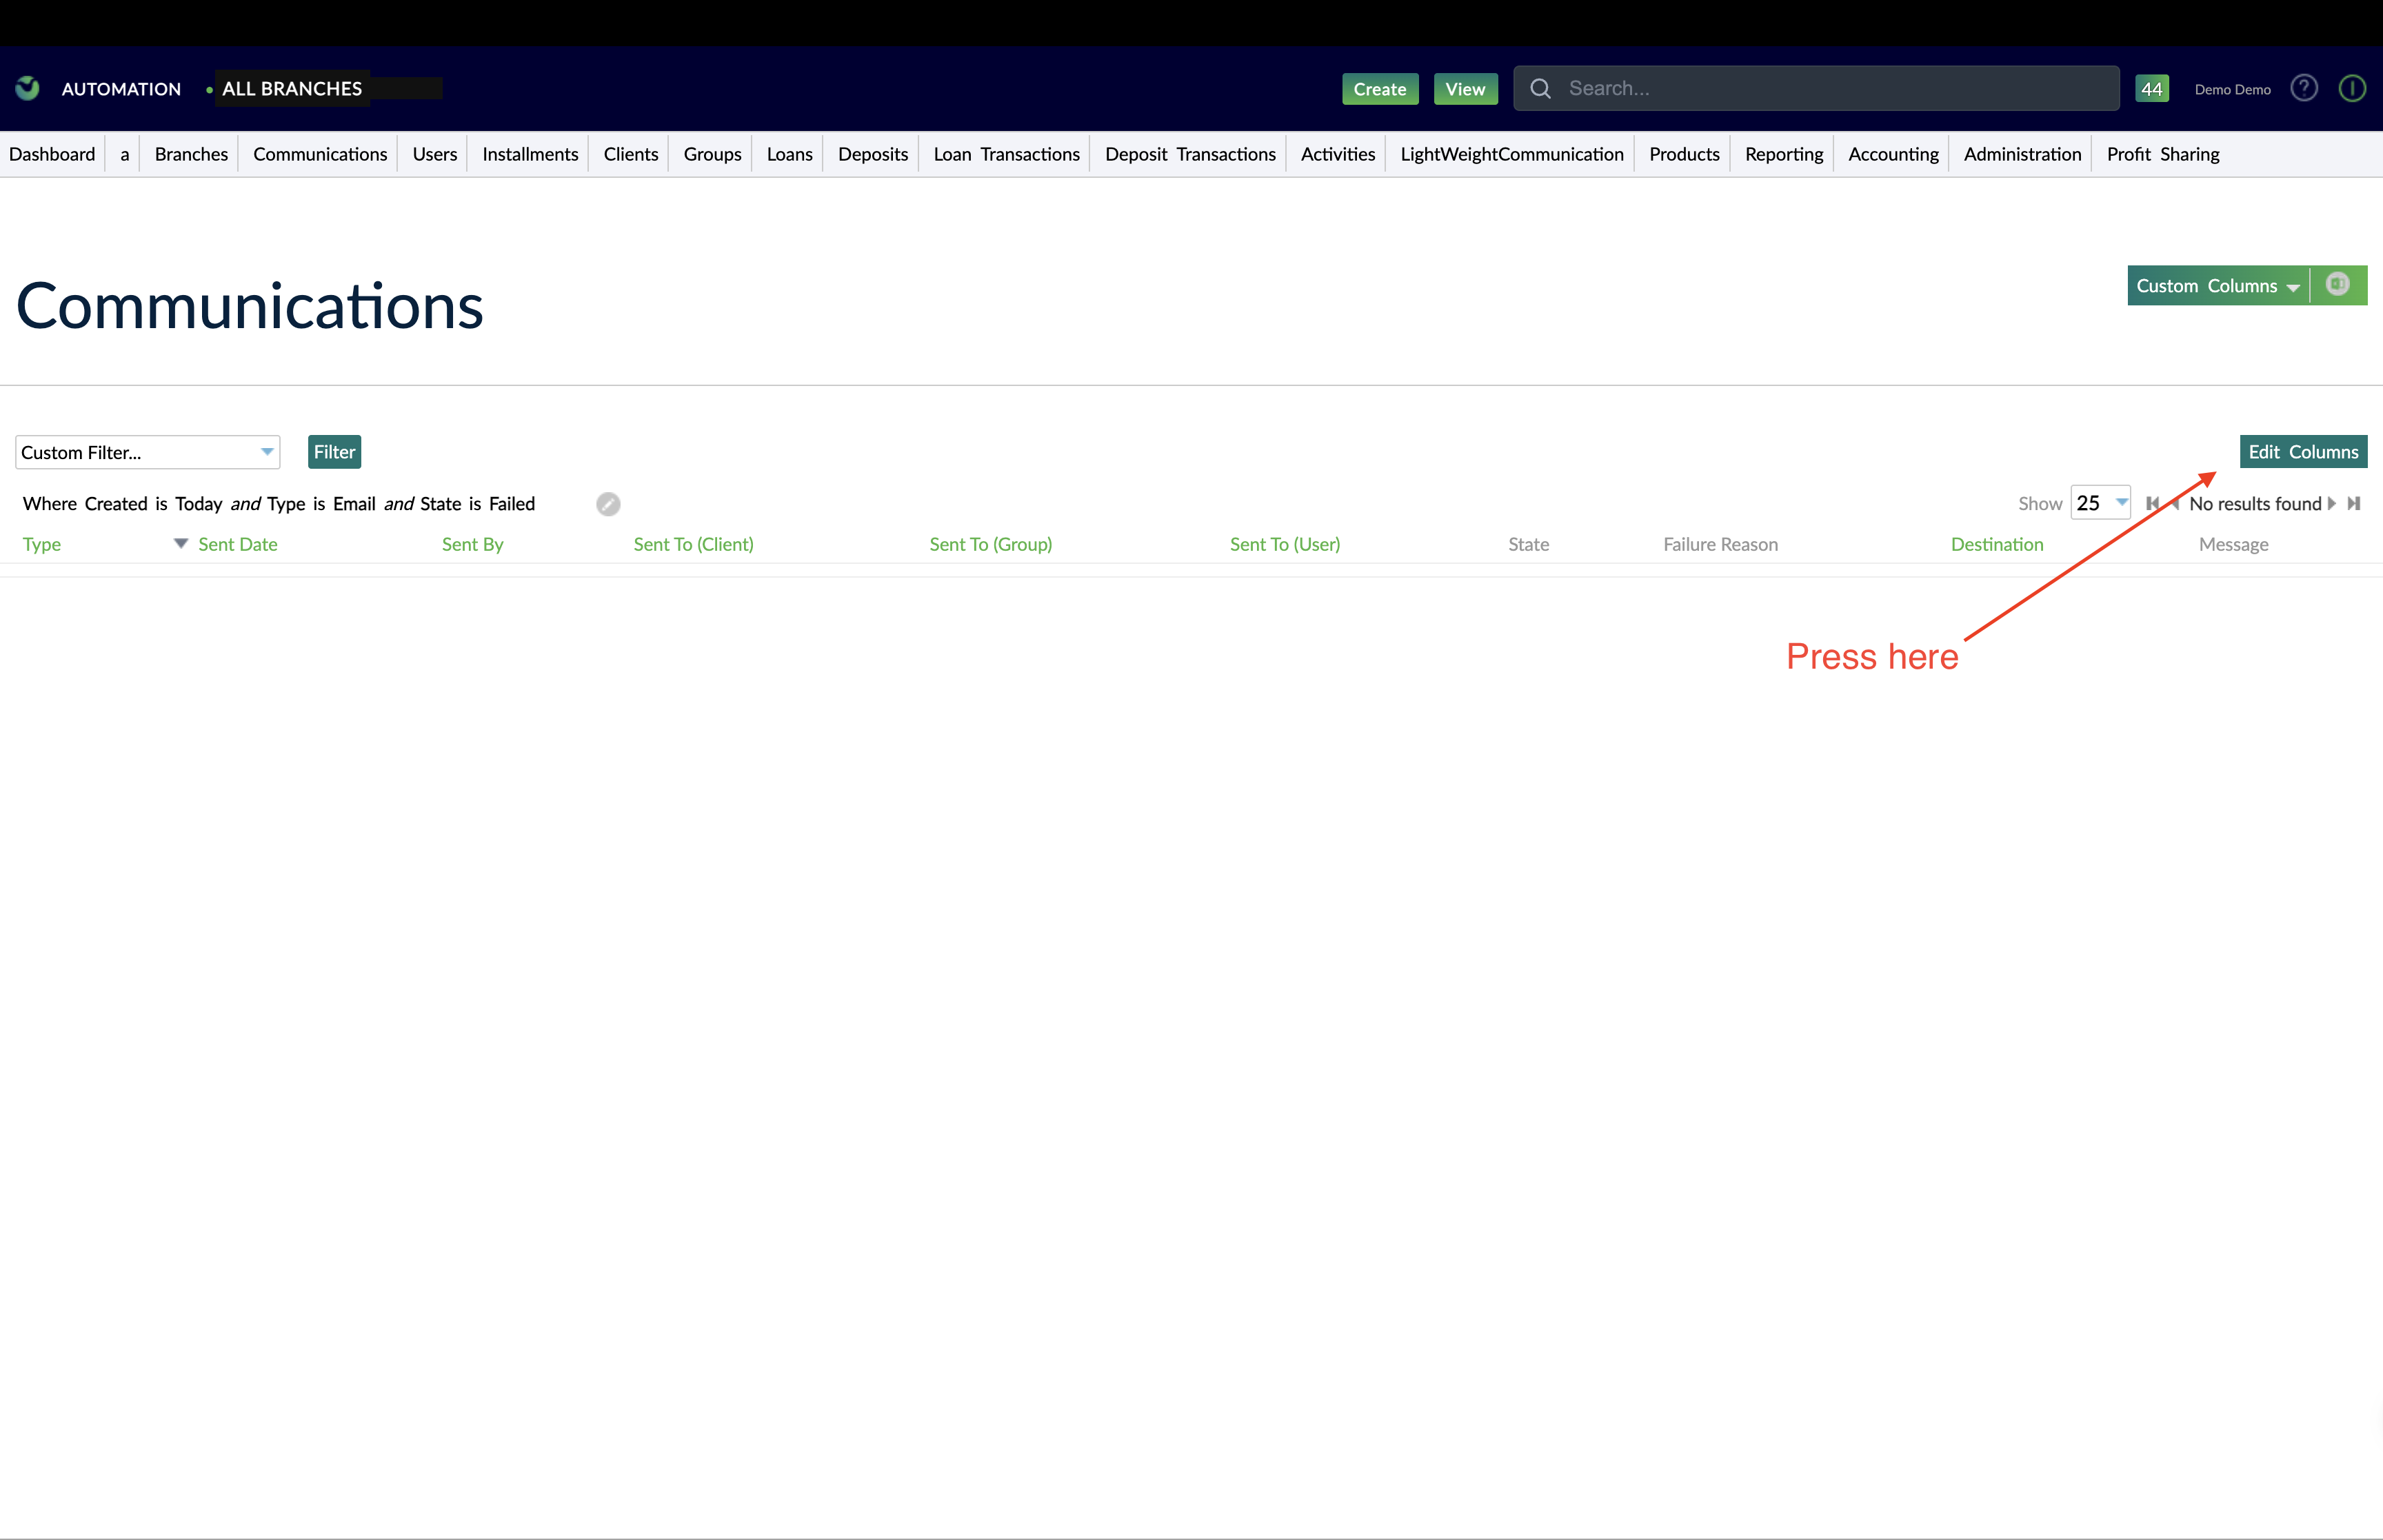Sort the table by Type column
This screenshot has width=2383, height=1540.
coord(42,544)
